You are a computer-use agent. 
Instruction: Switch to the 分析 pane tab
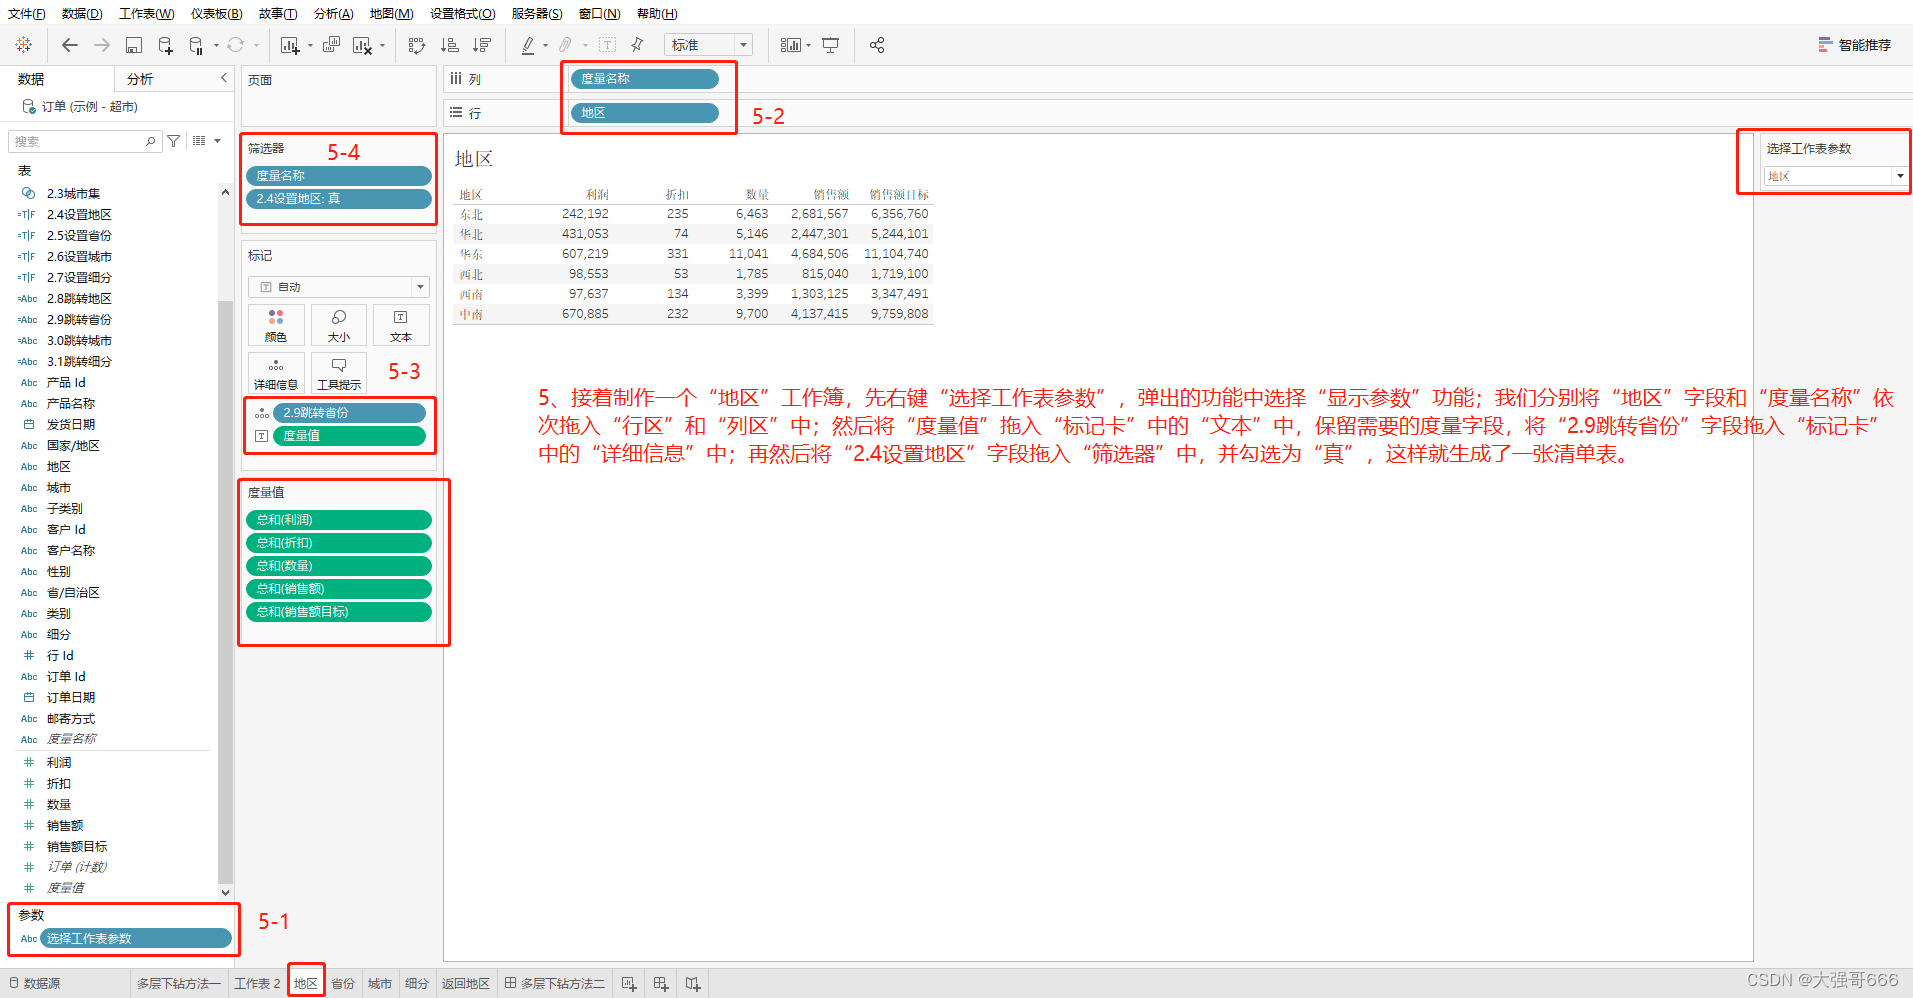click(140, 79)
